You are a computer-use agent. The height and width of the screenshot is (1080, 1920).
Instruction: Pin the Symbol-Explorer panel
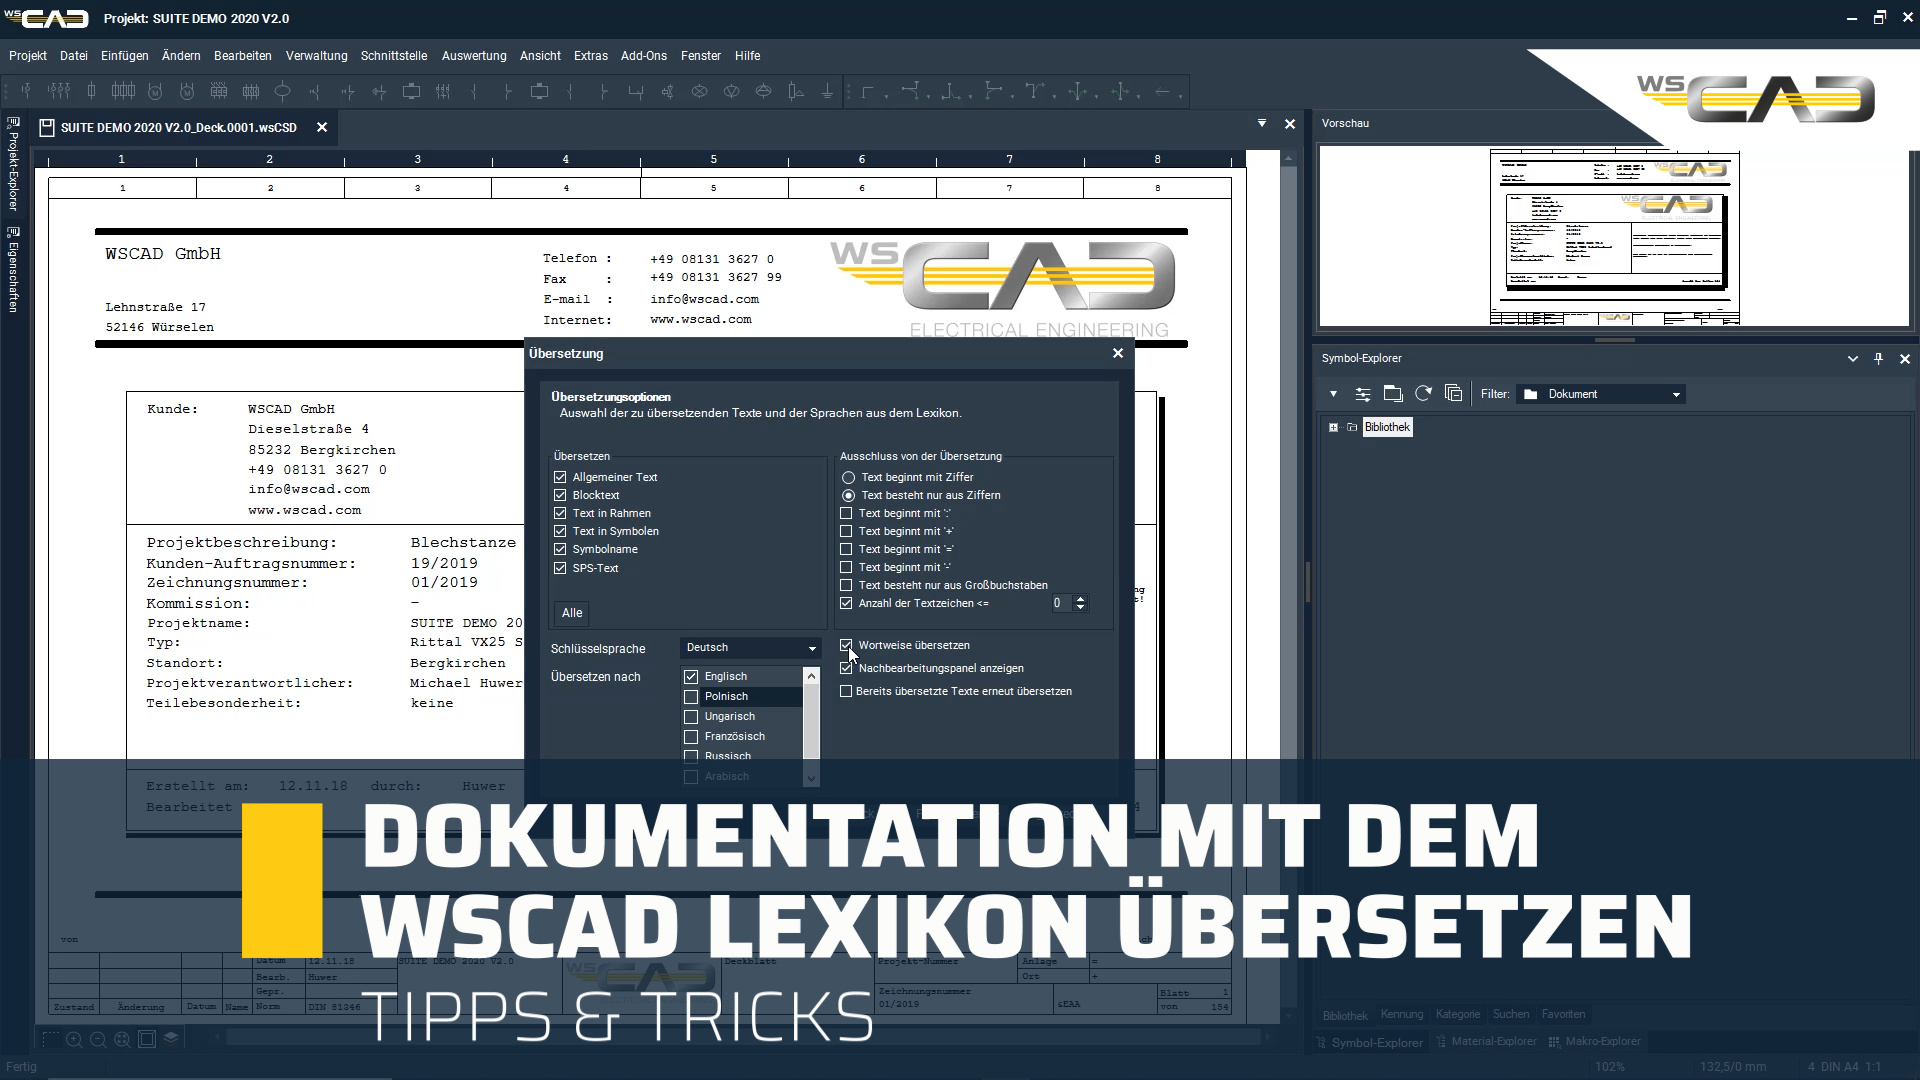(1878, 358)
